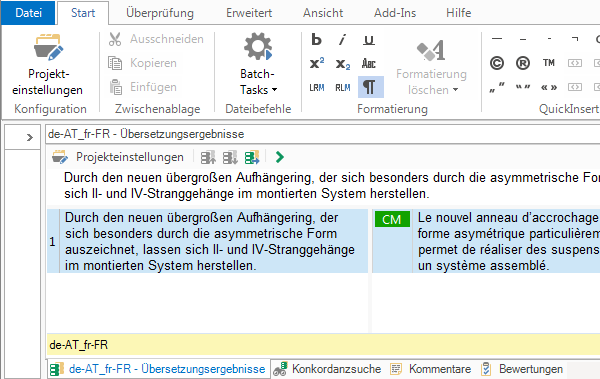The image size is (600, 379).
Task: Click the Einfügen clipboard command
Action: [x=142, y=87]
